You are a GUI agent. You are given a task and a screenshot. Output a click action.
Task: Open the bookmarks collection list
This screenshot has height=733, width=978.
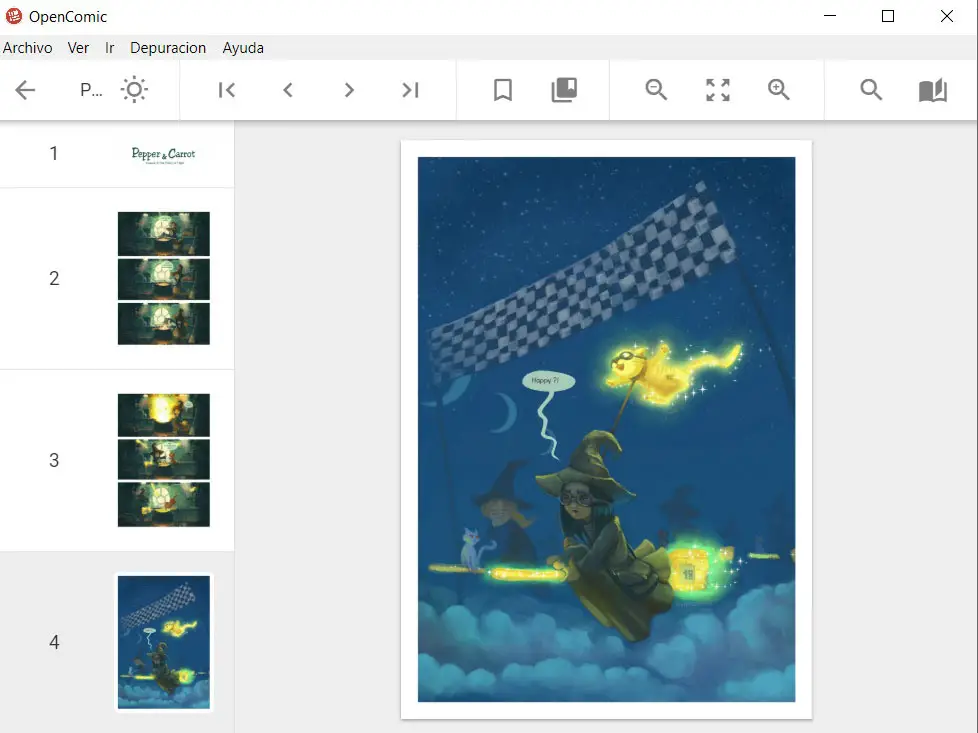click(564, 90)
